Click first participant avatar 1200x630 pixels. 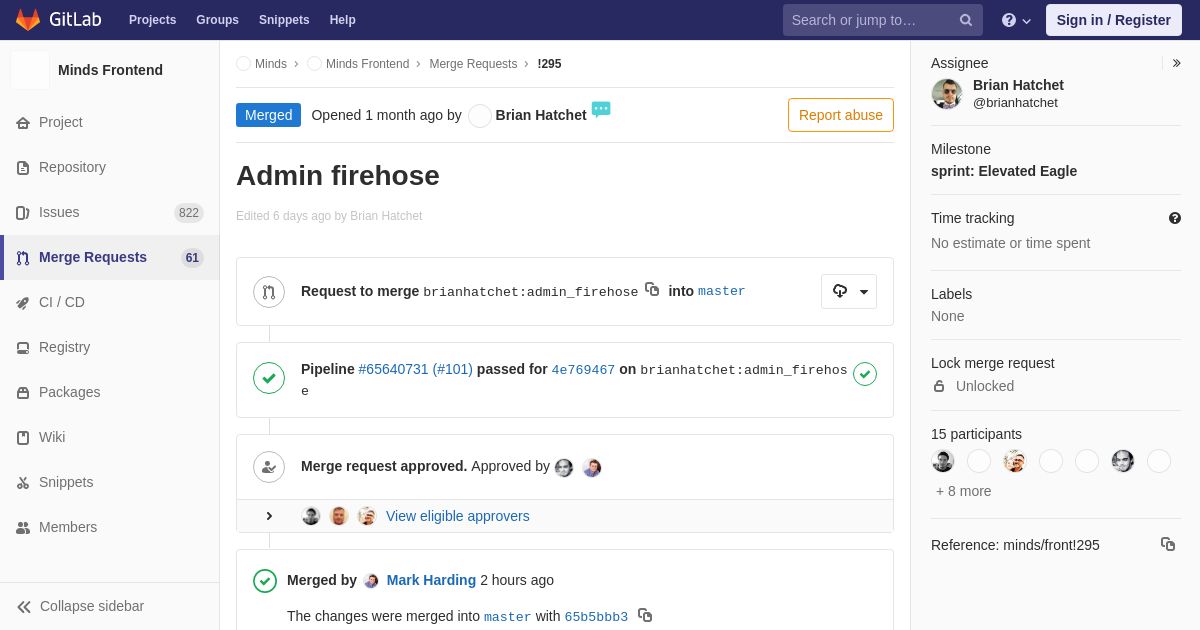click(x=943, y=461)
